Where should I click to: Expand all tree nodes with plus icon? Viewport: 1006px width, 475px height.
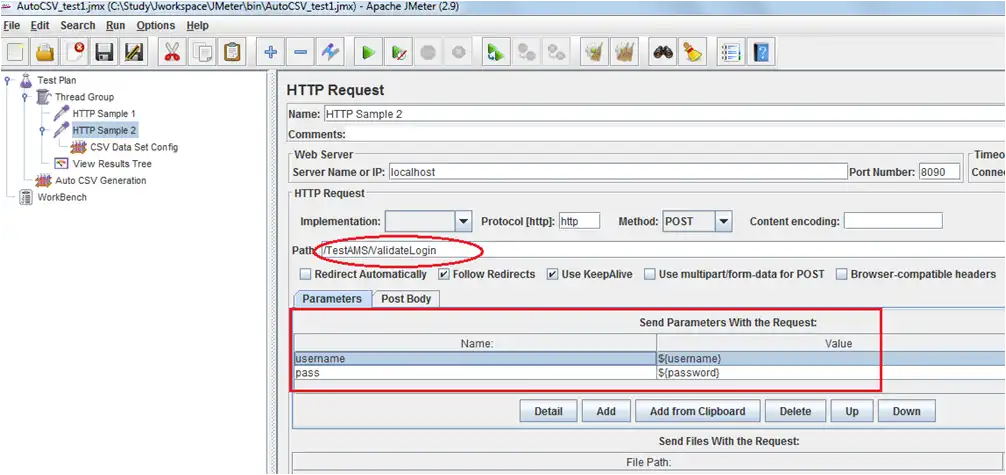click(x=270, y=52)
